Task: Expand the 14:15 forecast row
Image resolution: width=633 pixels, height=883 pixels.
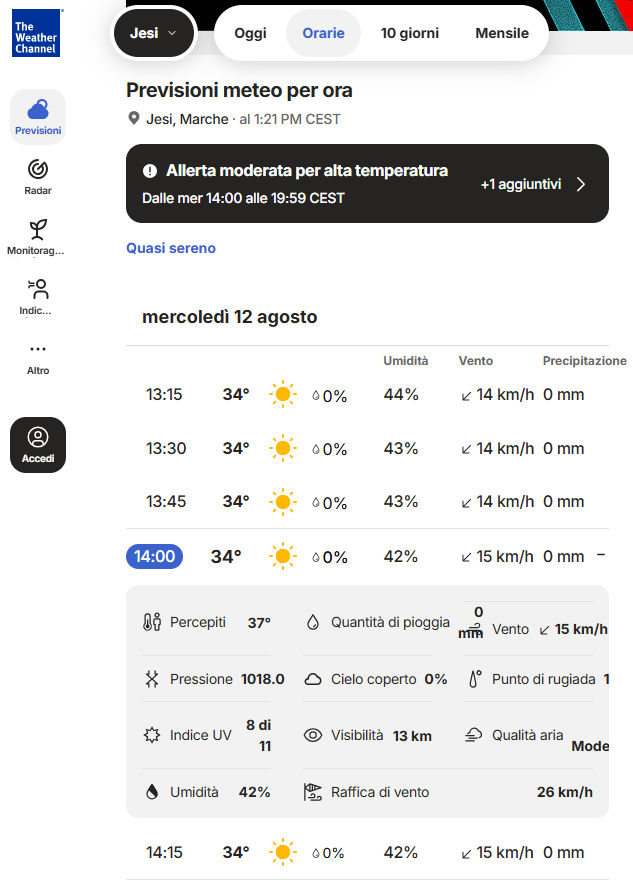Action: (367, 852)
